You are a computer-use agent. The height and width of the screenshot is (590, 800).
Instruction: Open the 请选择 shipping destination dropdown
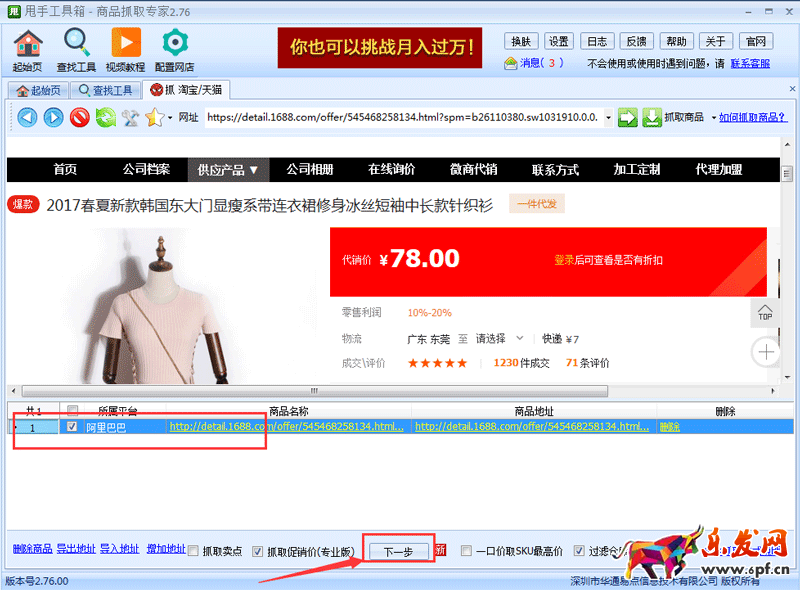pos(495,339)
